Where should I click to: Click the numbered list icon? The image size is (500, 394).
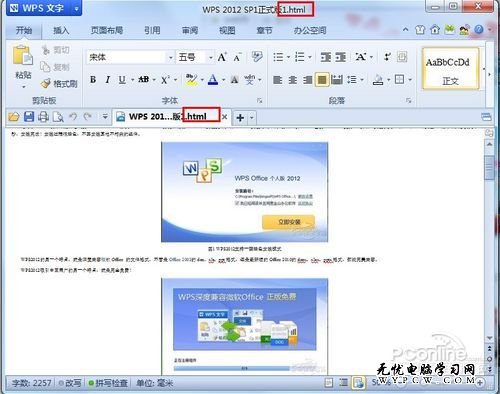[x=300, y=57]
